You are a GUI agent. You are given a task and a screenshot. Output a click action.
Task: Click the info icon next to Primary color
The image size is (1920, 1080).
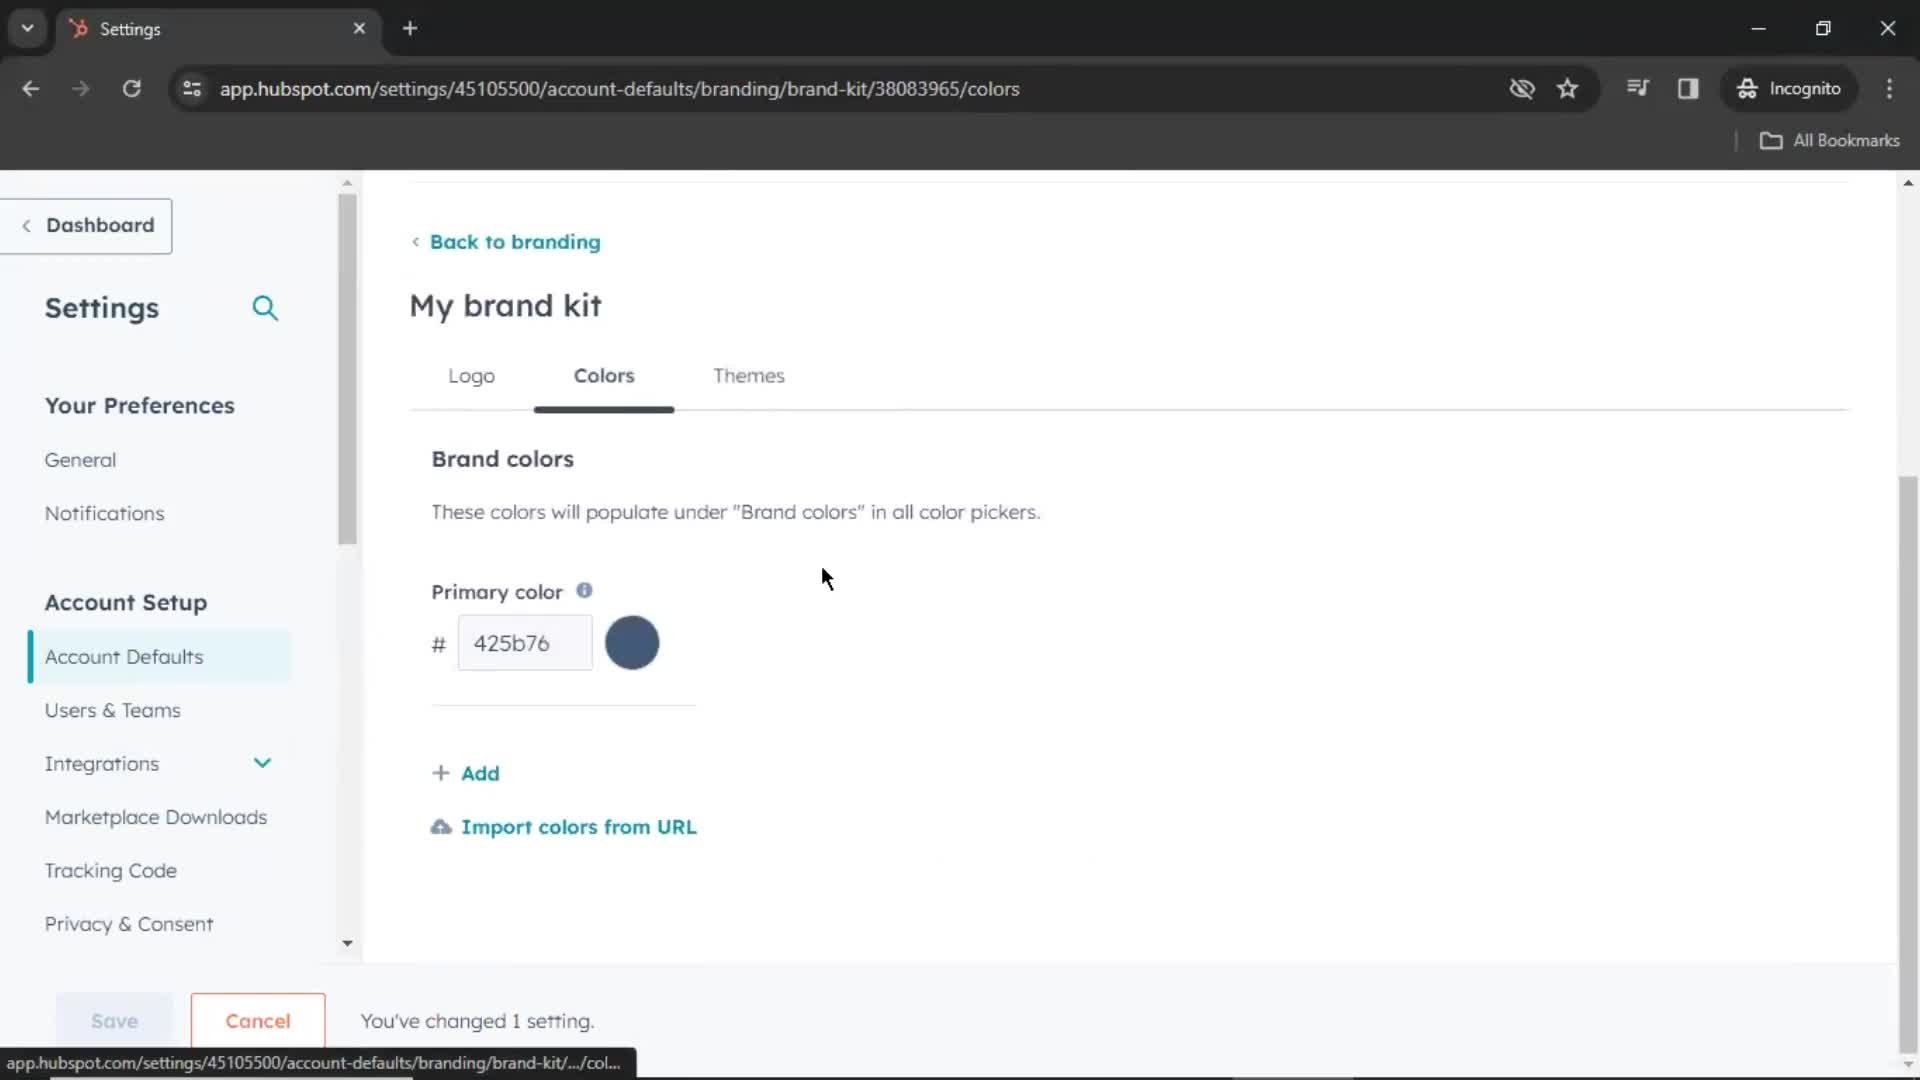point(583,589)
